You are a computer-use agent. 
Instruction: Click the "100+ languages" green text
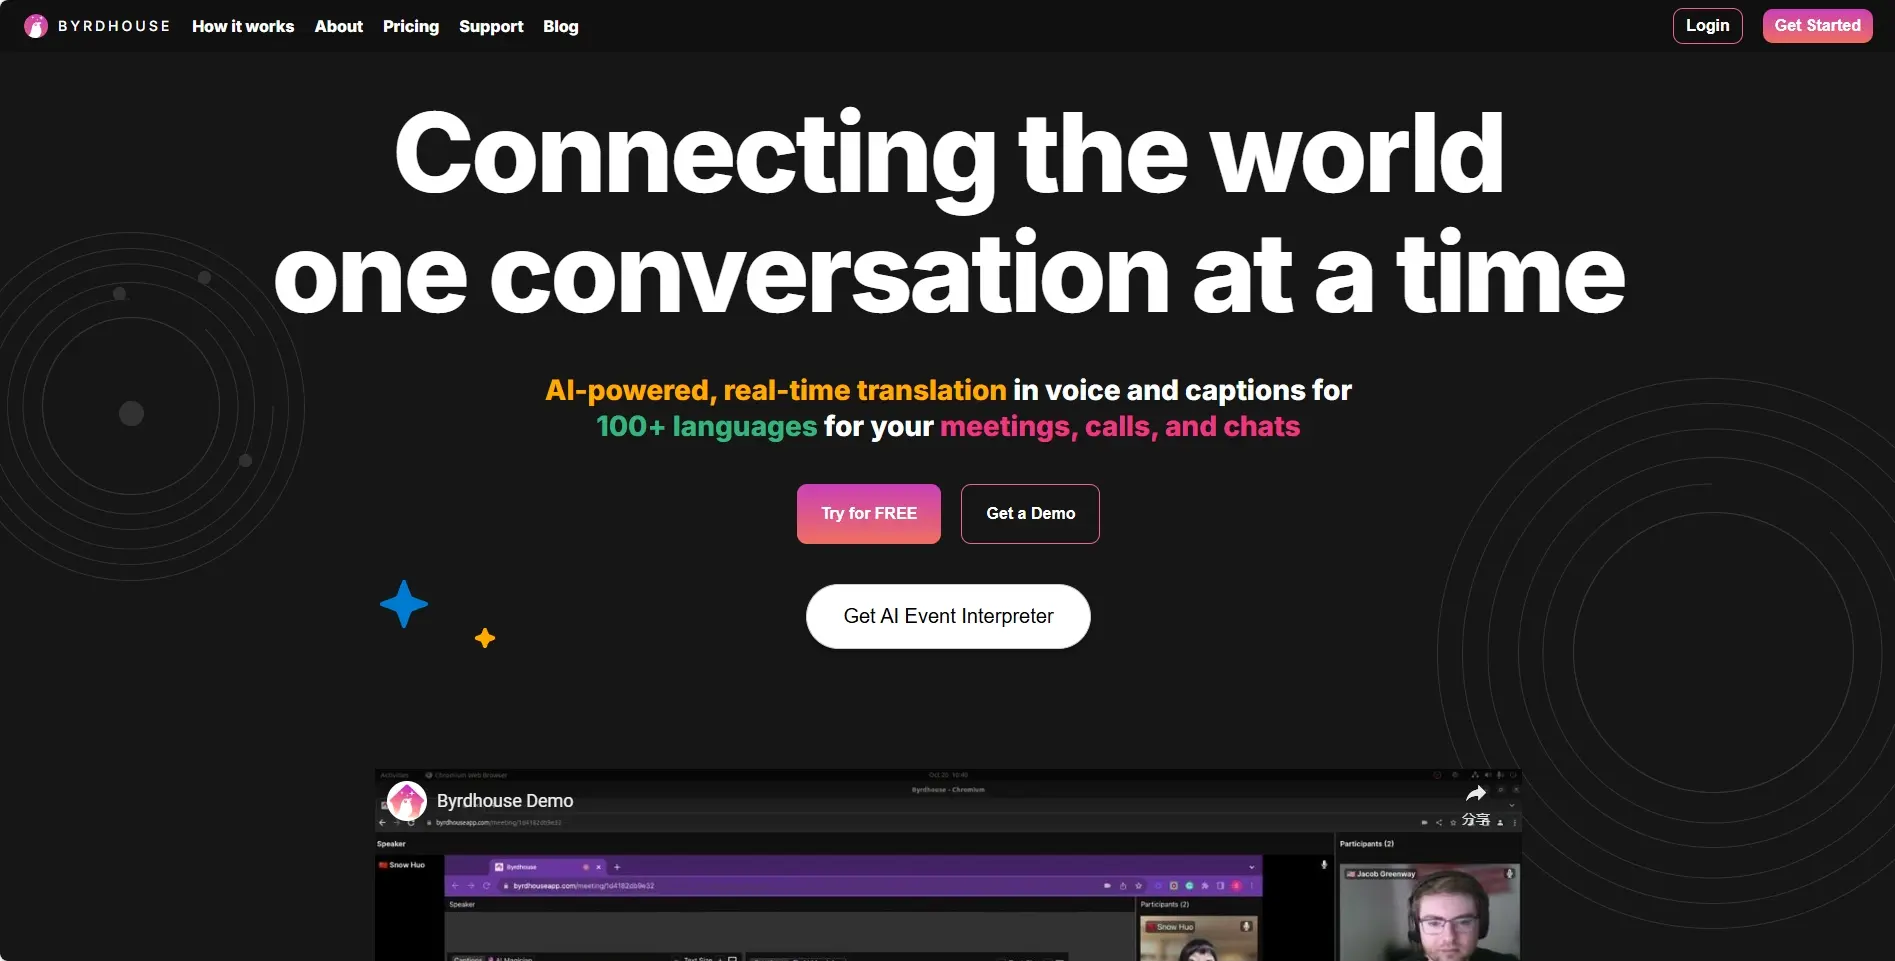[x=707, y=427]
